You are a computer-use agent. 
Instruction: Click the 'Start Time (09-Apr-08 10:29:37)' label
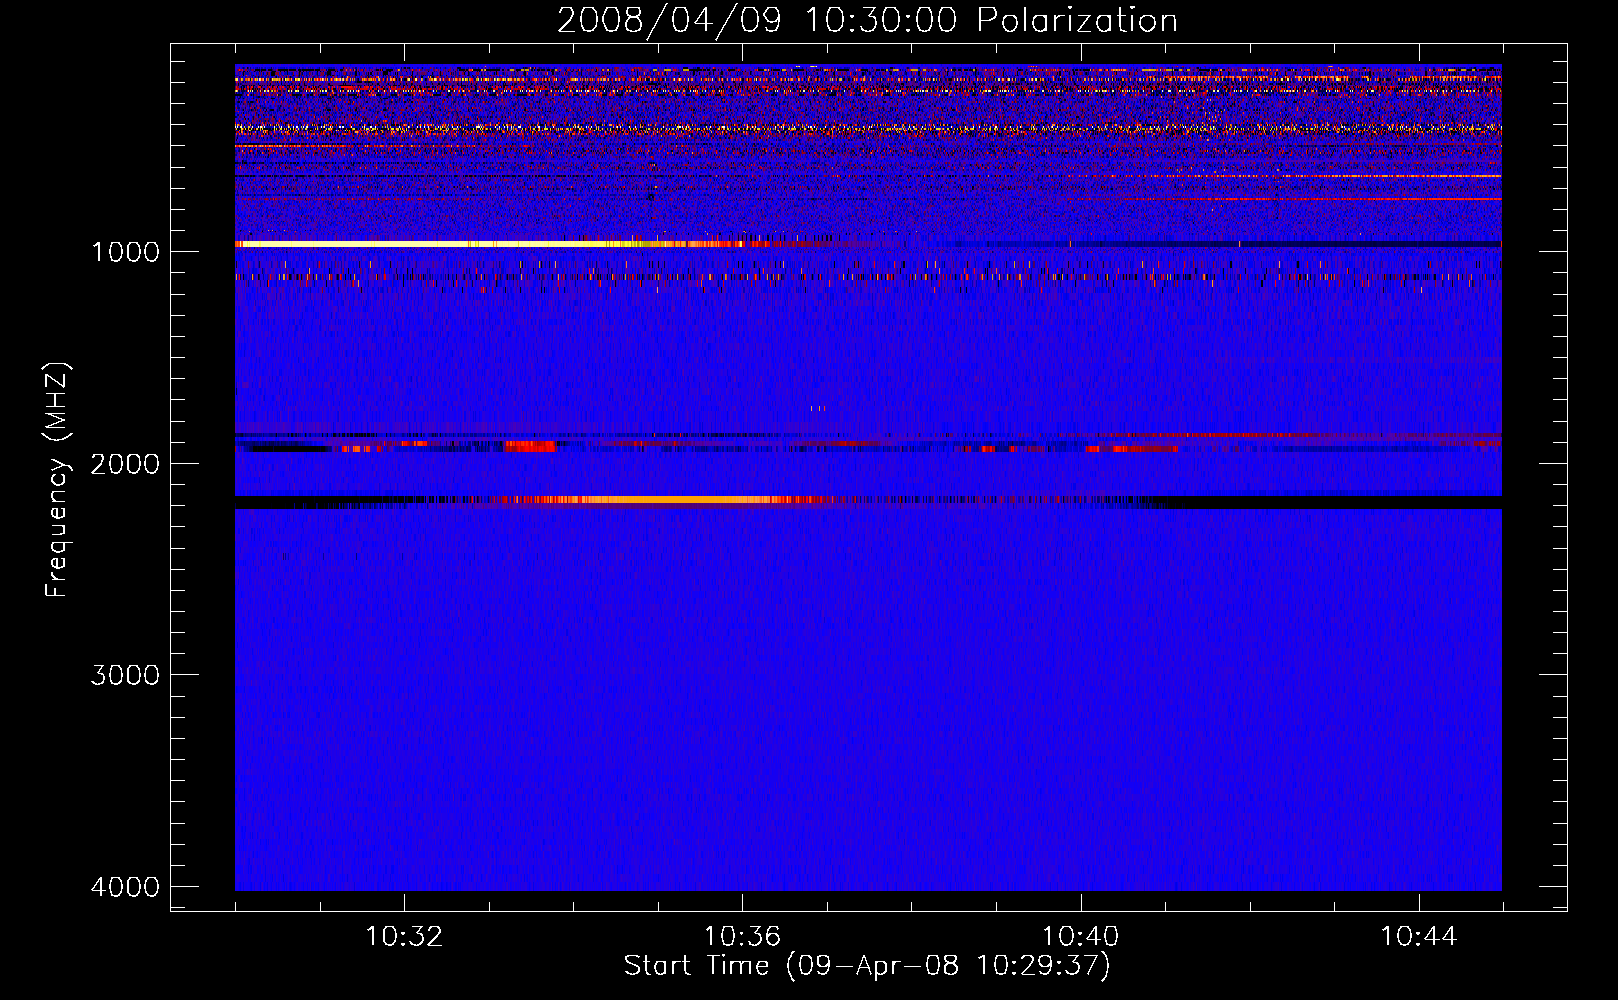tap(867, 966)
